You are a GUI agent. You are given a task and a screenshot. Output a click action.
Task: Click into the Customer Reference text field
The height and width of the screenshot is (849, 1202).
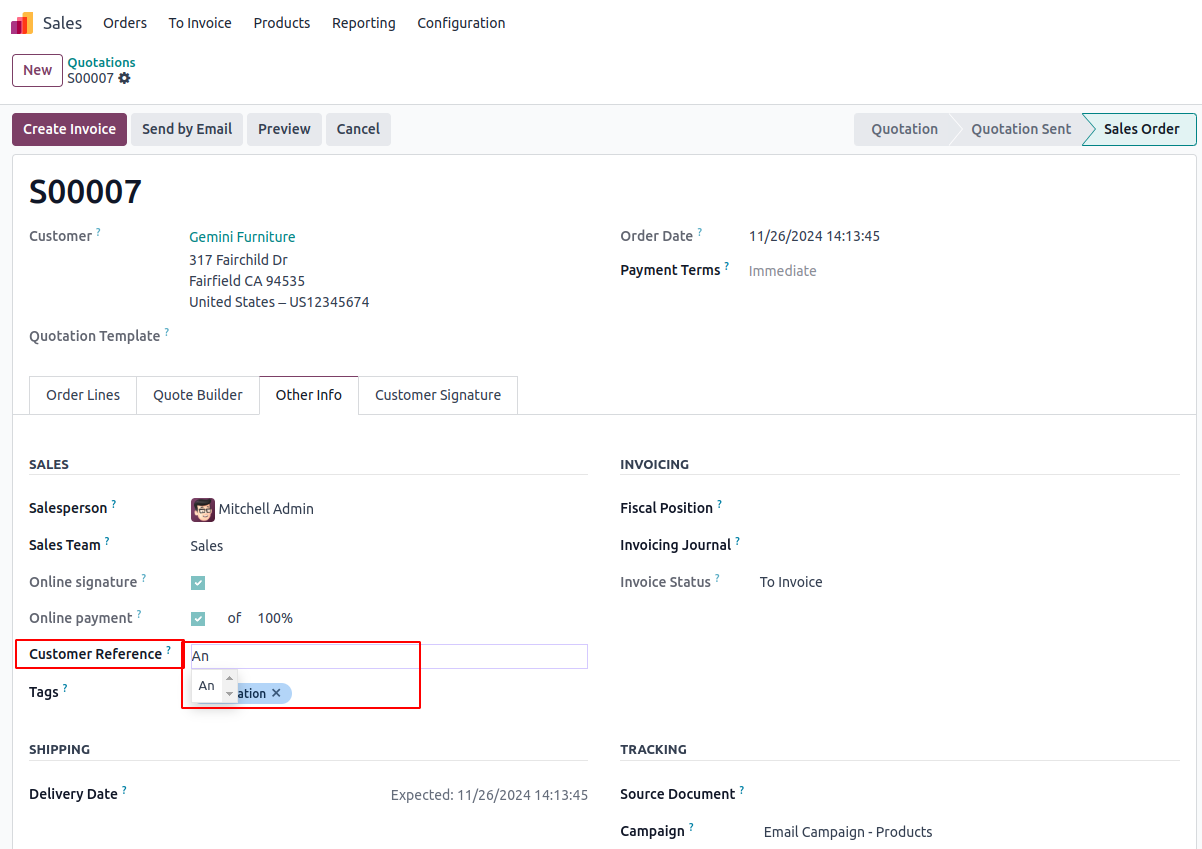pyautogui.click(x=390, y=656)
